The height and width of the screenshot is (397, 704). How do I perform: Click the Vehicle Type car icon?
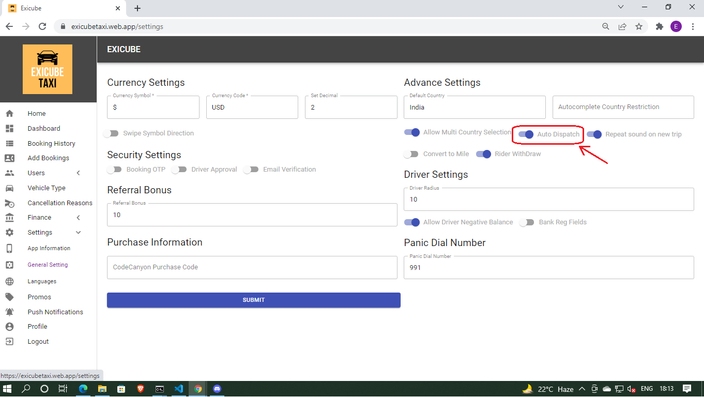coord(9,188)
